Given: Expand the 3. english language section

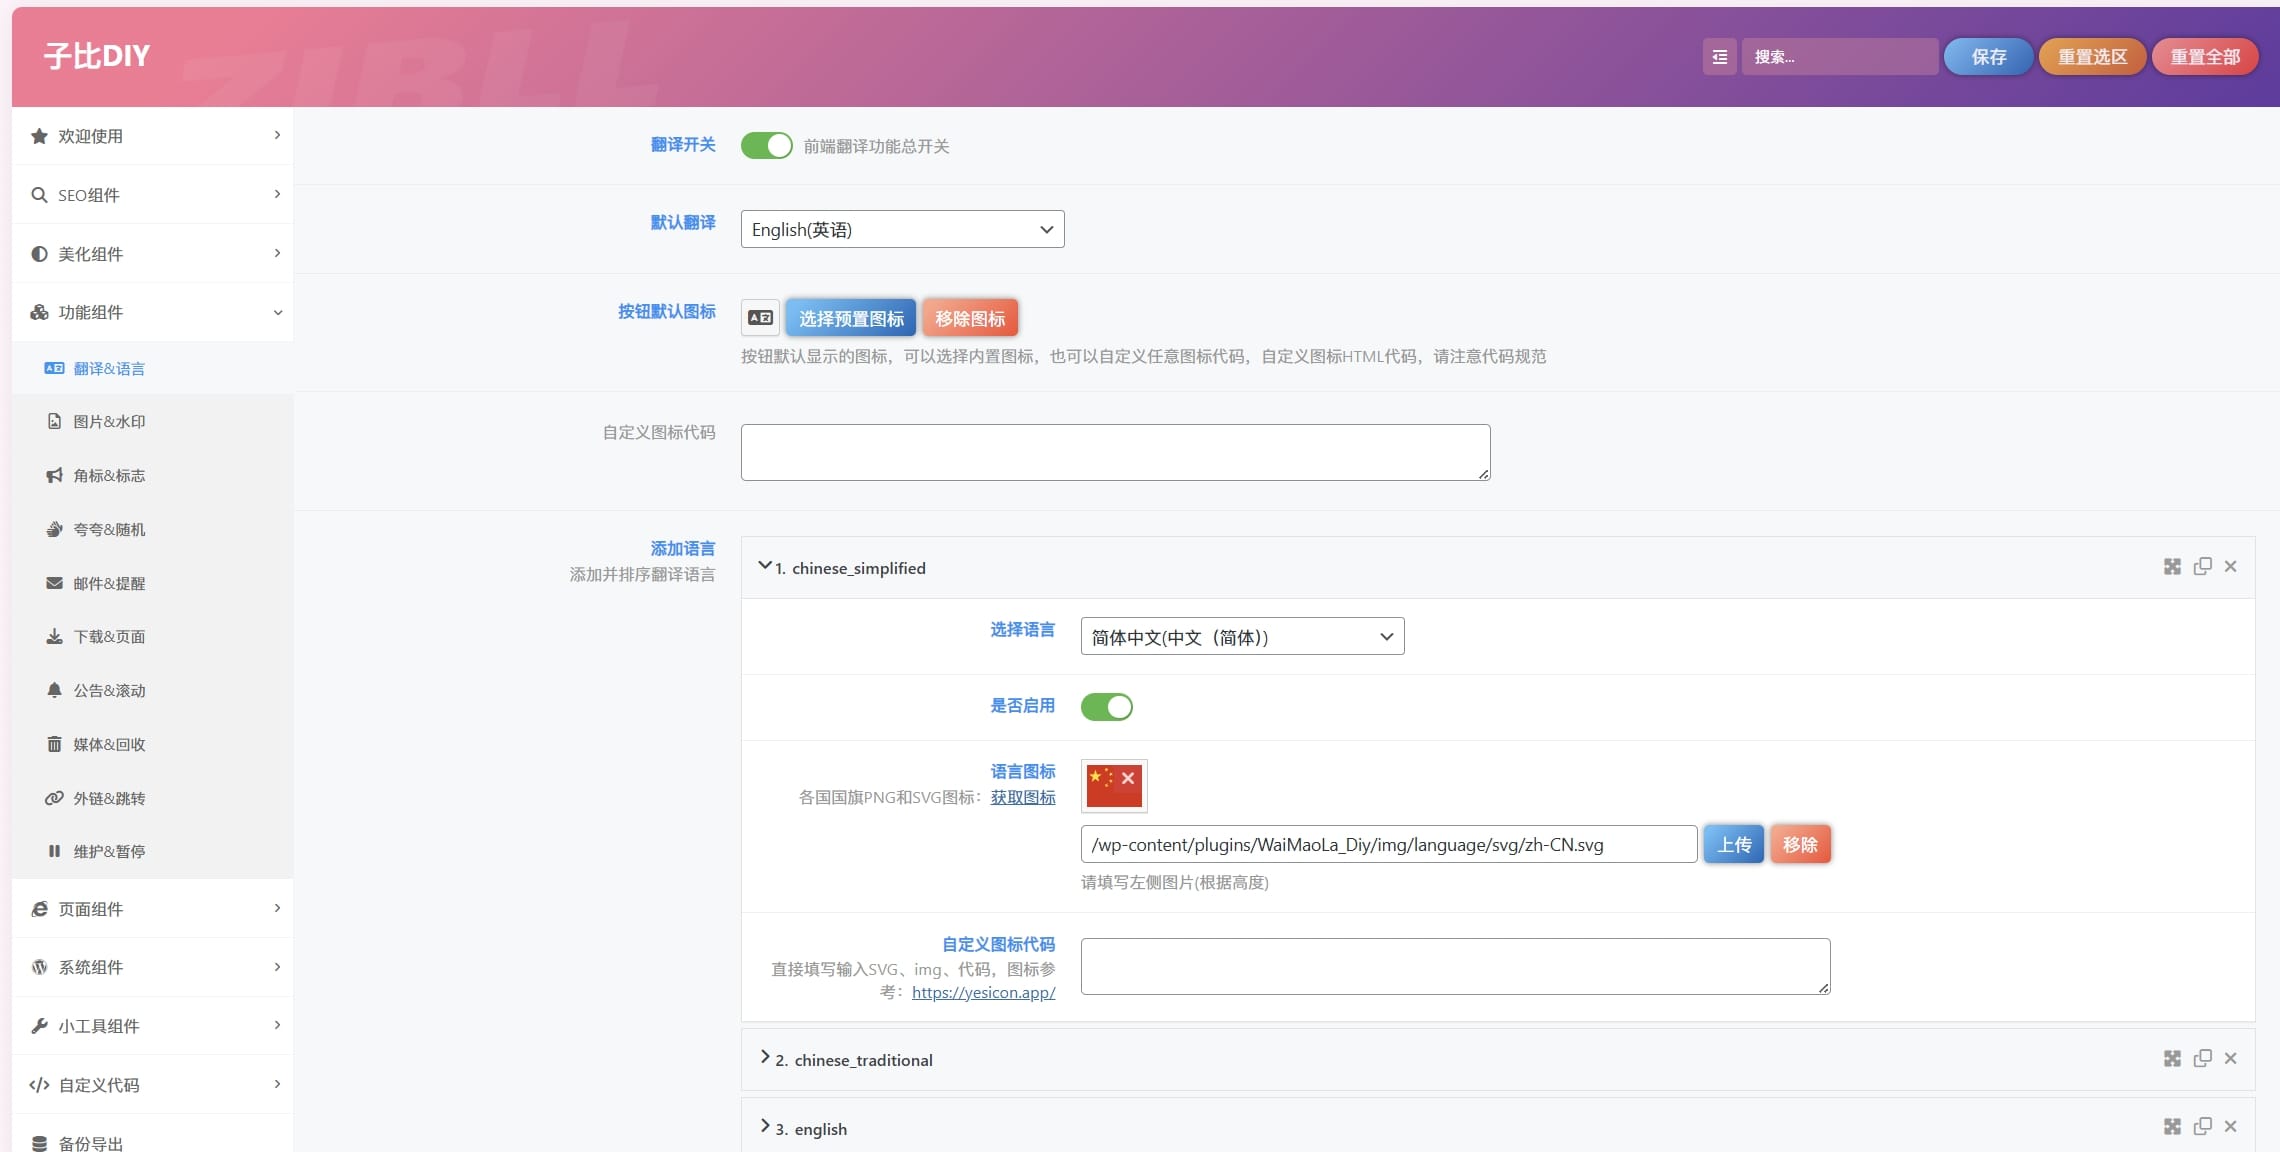Looking at the screenshot, I should point(811,1129).
